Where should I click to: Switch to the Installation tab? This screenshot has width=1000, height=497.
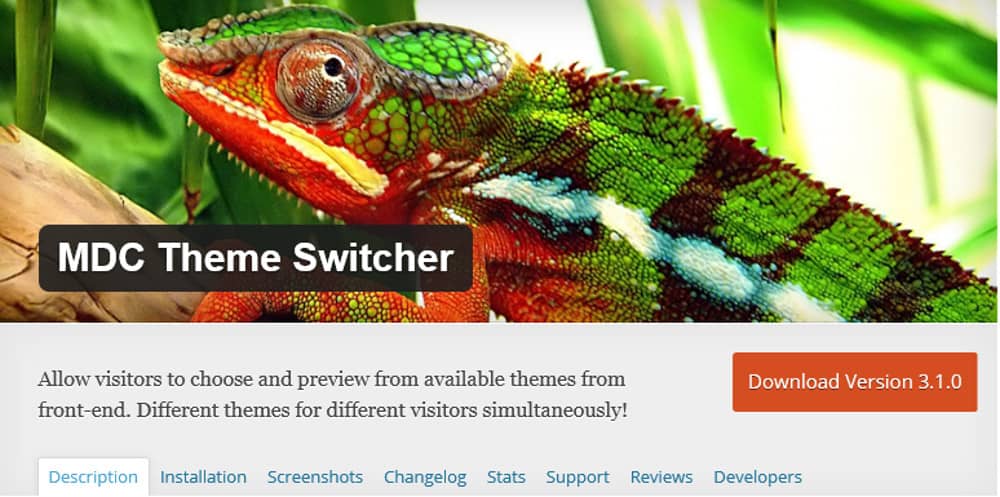coord(203,477)
